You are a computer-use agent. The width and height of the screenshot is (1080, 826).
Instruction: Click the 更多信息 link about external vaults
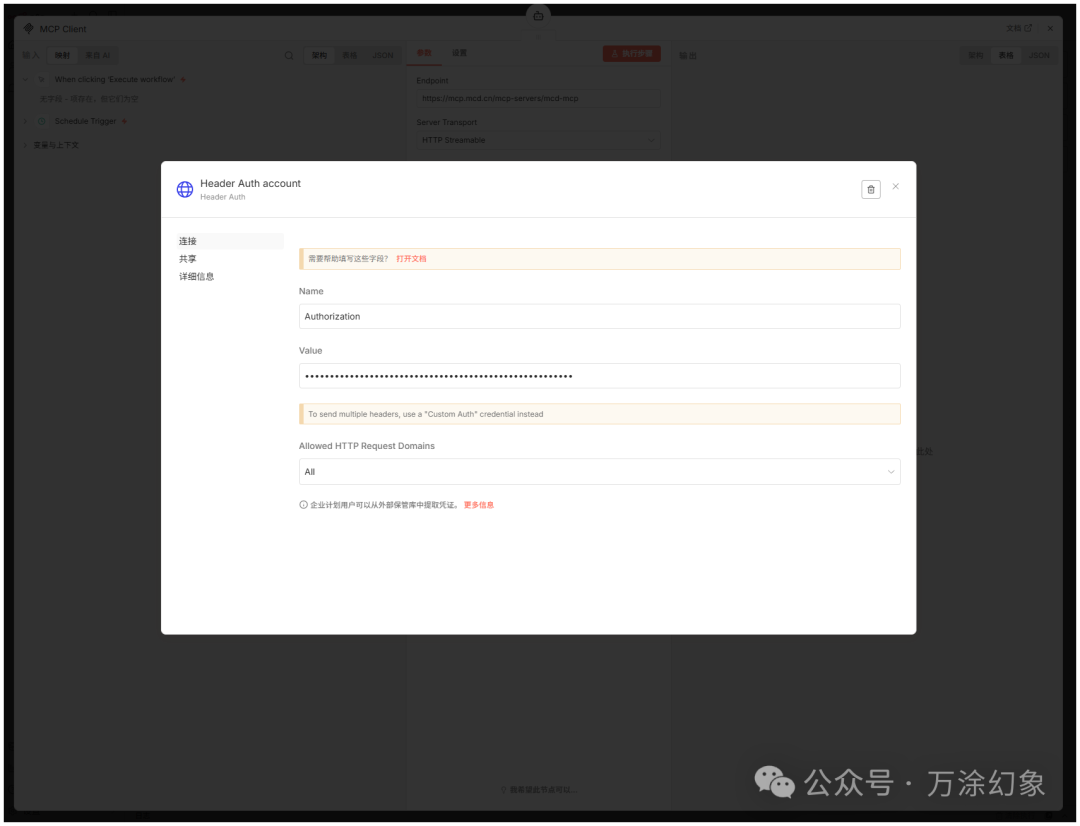(478, 504)
